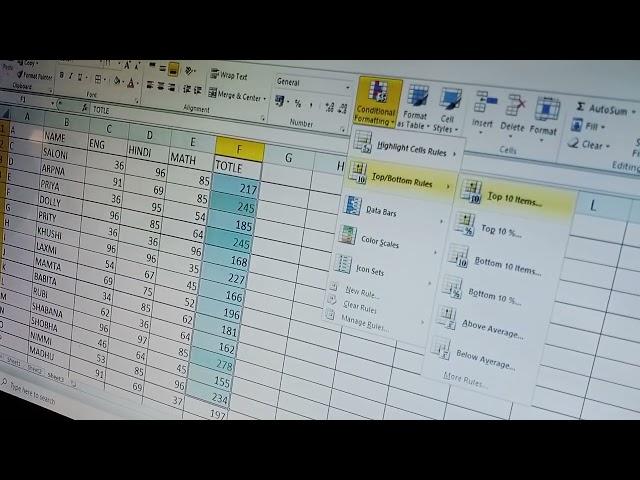The height and width of the screenshot is (480, 640).
Task: Toggle Top Align vertical alignment
Action: 152,65
